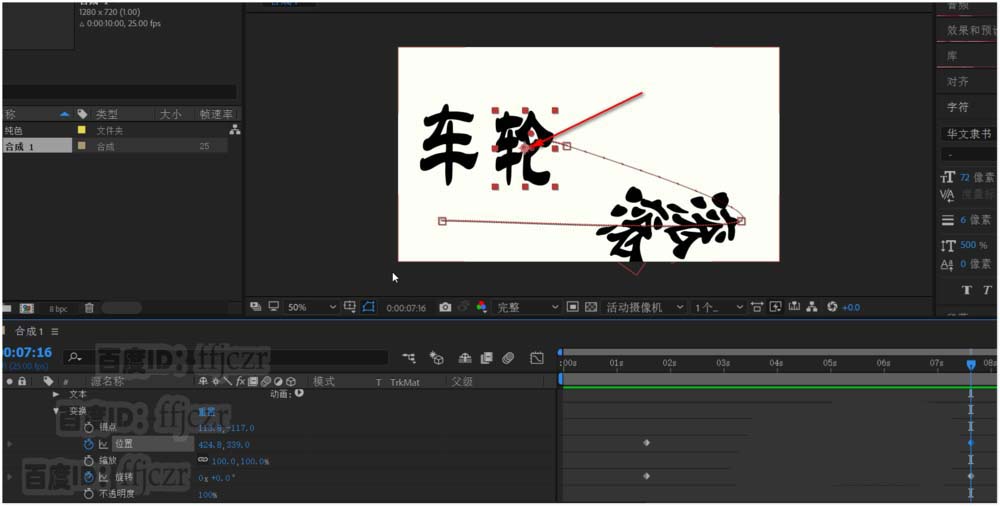Click the position value 424.8,339.0
Screen dimensions: 1000x506
click(224, 444)
